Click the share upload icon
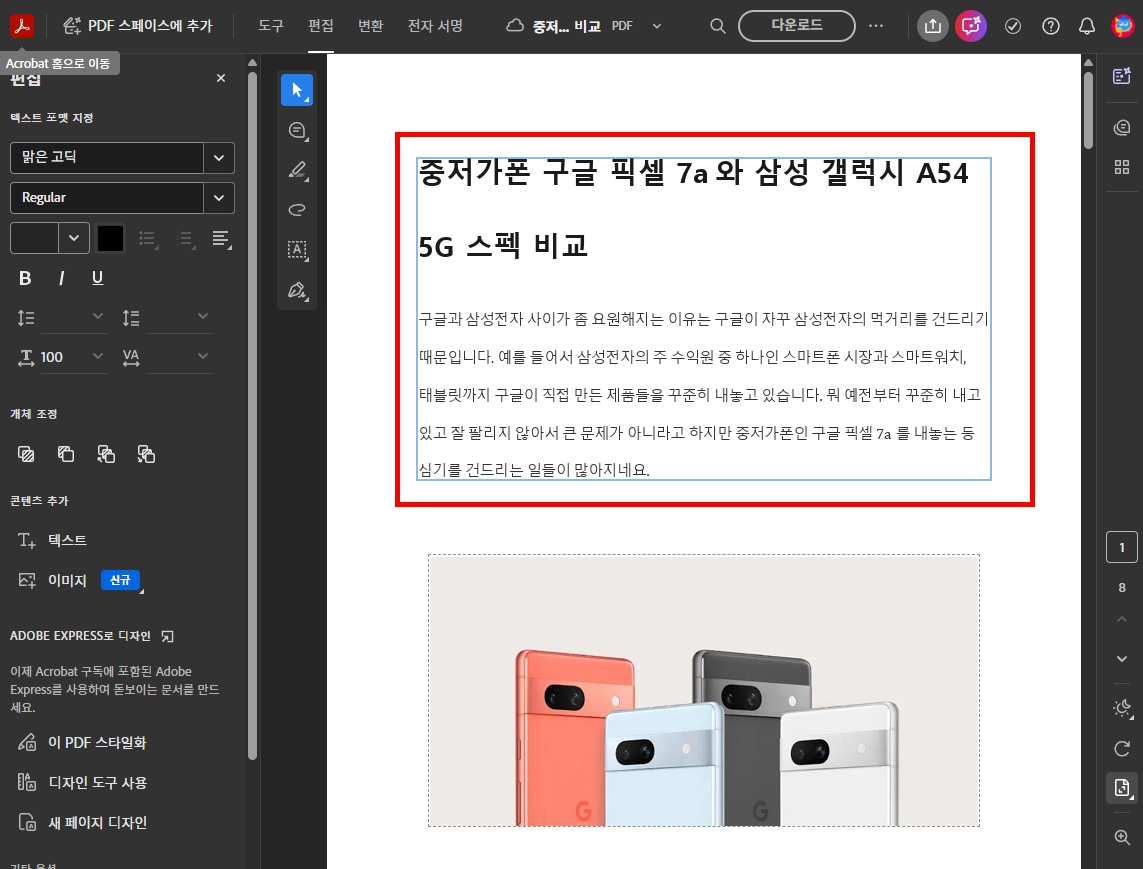 (932, 26)
